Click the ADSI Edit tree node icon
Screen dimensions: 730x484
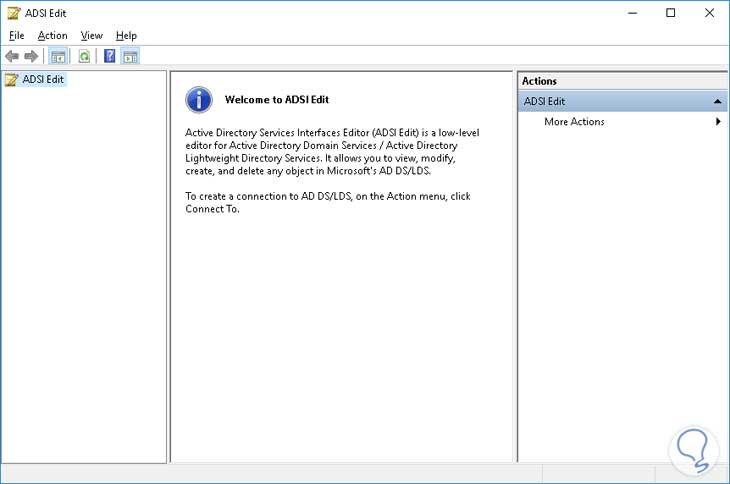click(12, 80)
